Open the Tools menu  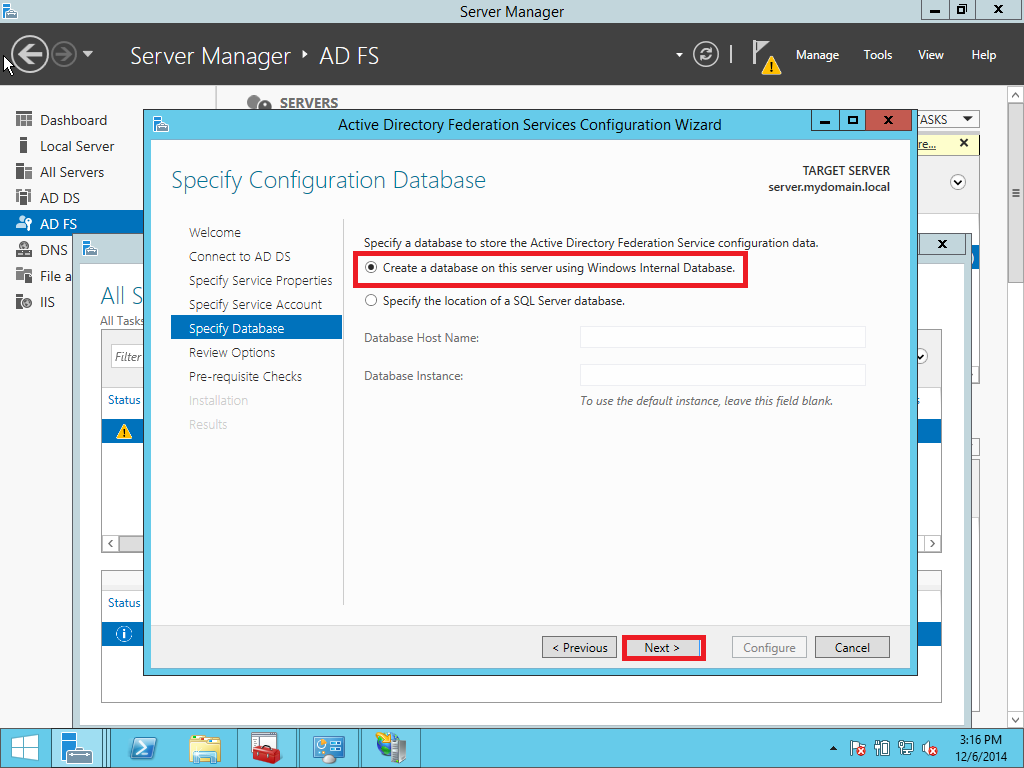click(877, 55)
